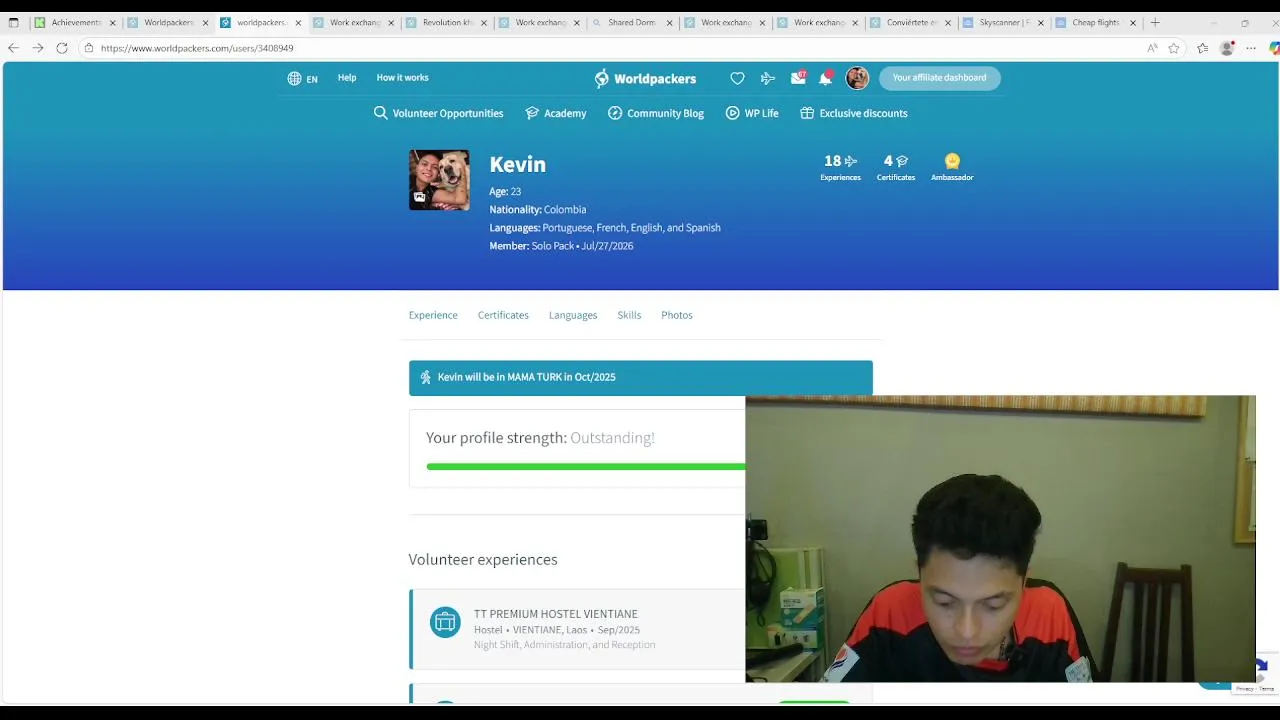Viewport: 1280px width, 720px height.
Task: Click the browser back arrow
Action: 13,48
